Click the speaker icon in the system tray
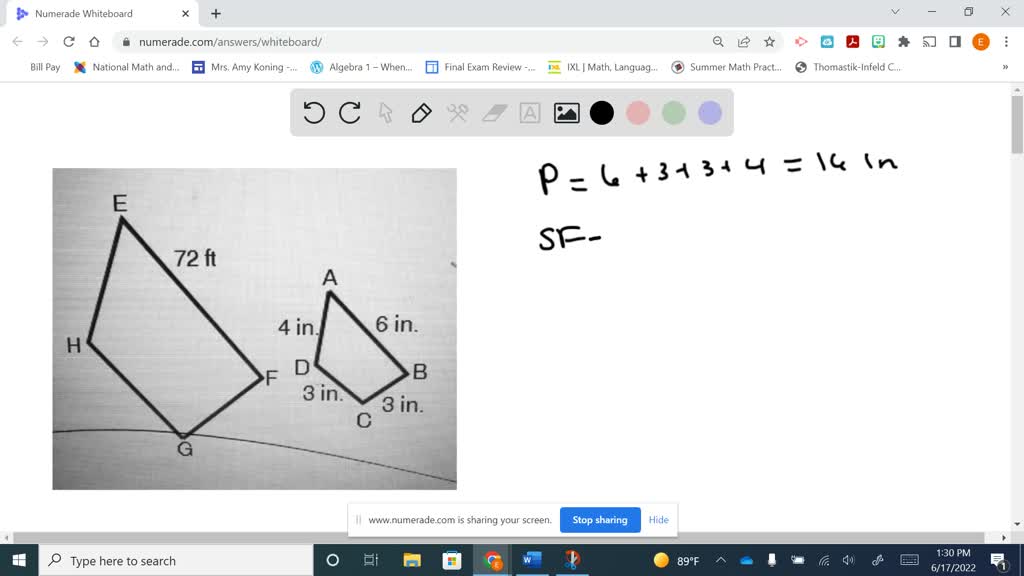This screenshot has height=576, width=1024. 848,560
